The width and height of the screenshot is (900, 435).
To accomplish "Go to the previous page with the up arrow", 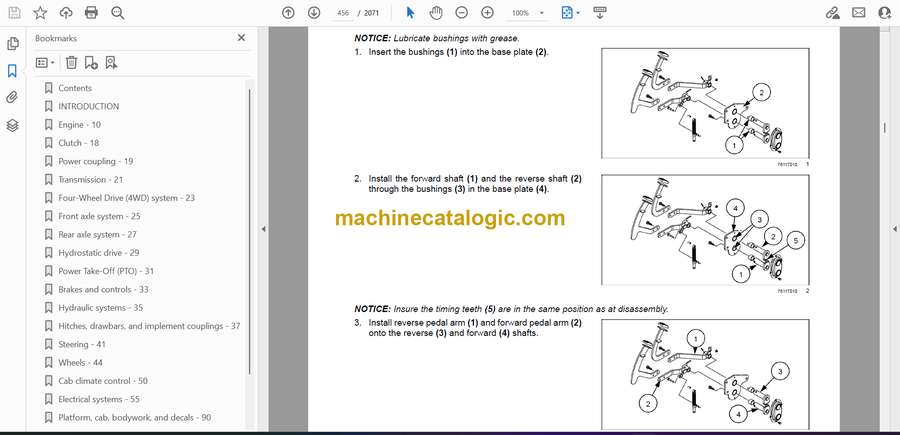I will (288, 13).
